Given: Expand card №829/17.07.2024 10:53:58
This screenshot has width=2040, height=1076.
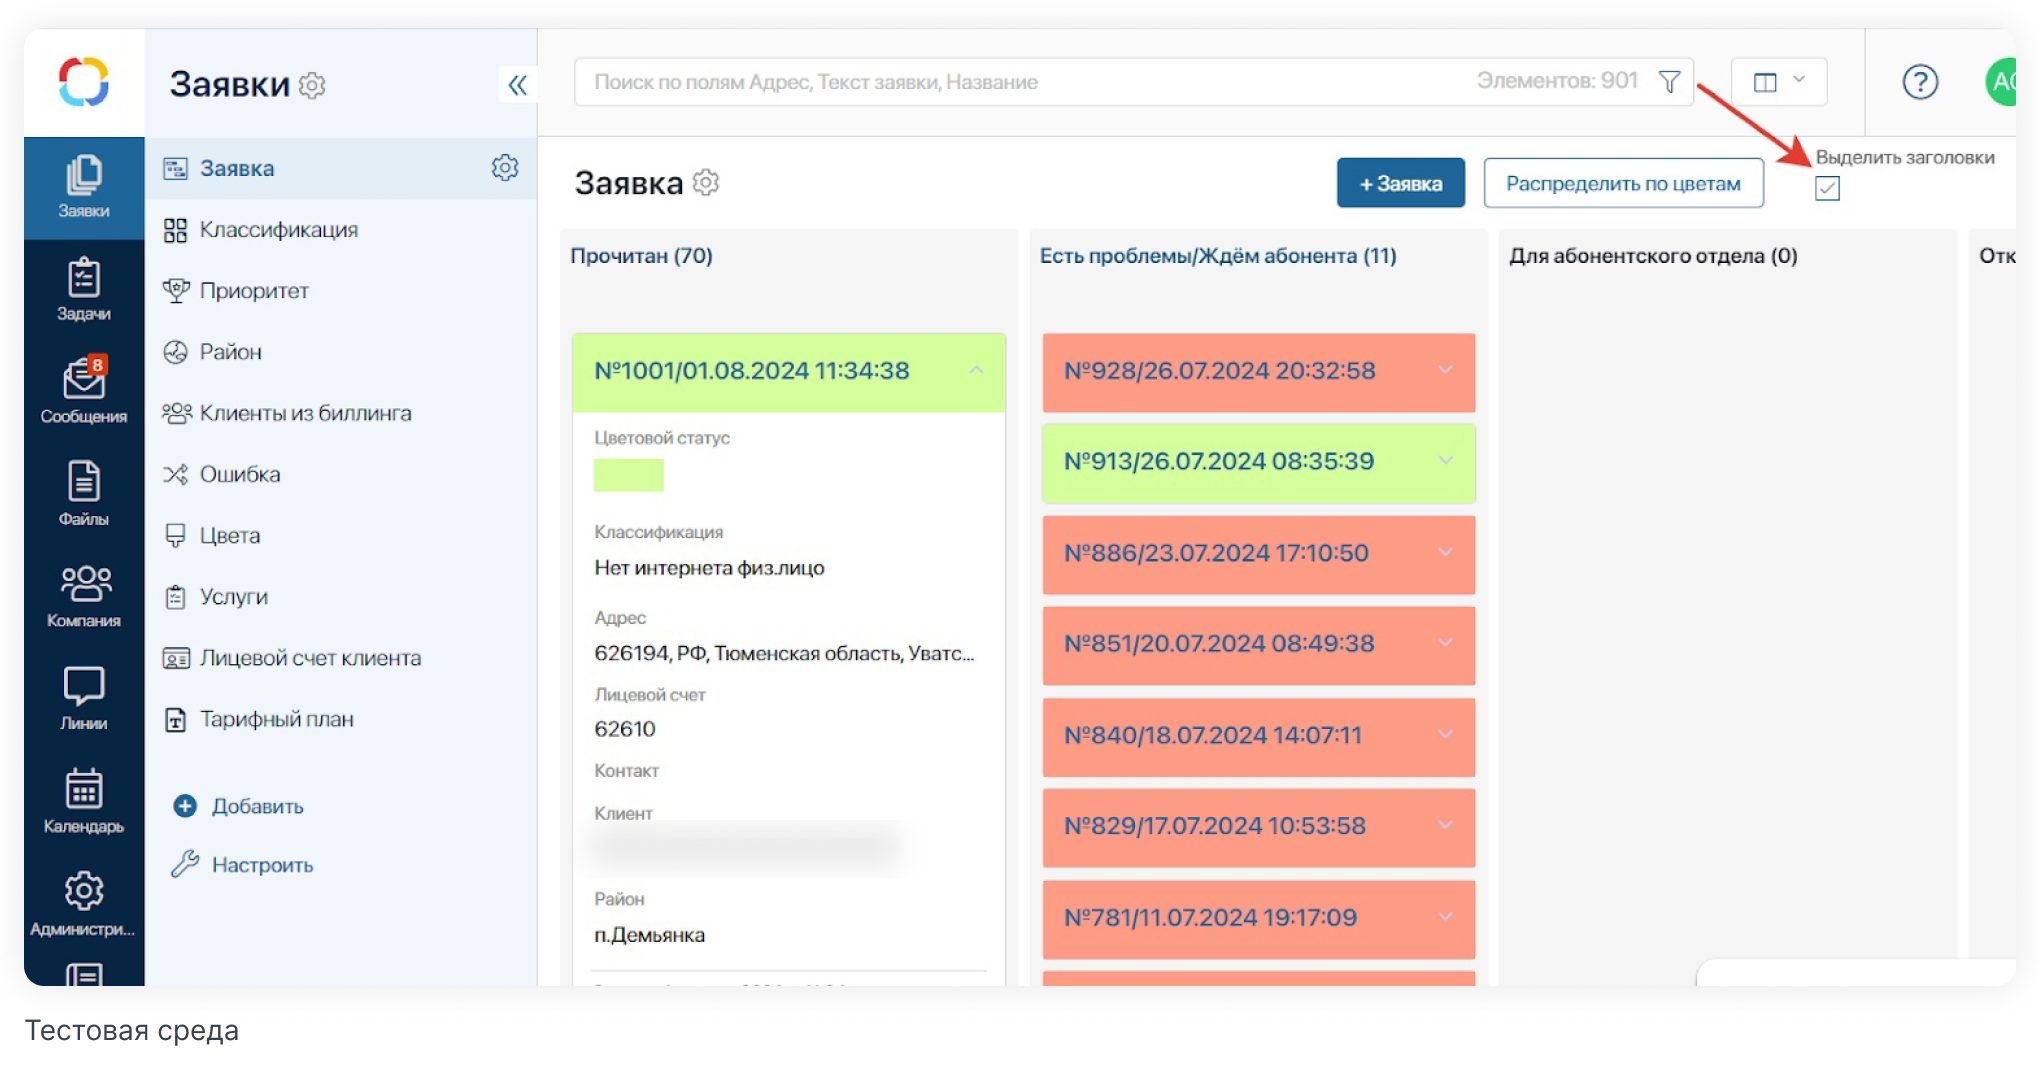Looking at the screenshot, I should pyautogui.click(x=1446, y=826).
